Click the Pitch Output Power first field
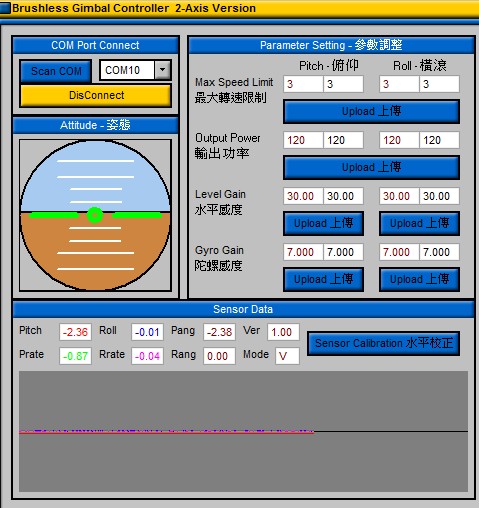This screenshot has width=479, height=508. click(303, 140)
